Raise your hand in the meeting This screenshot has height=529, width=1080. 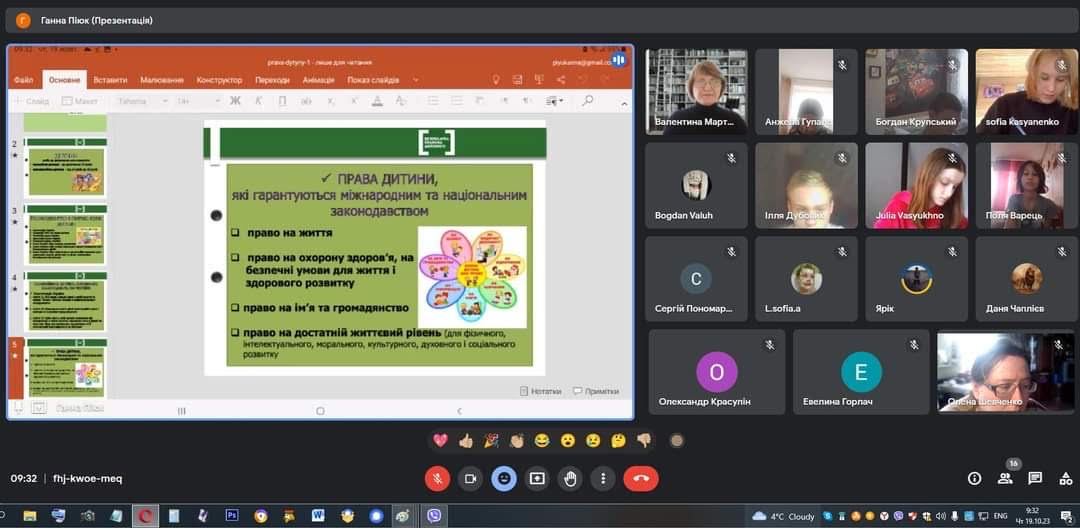570,478
